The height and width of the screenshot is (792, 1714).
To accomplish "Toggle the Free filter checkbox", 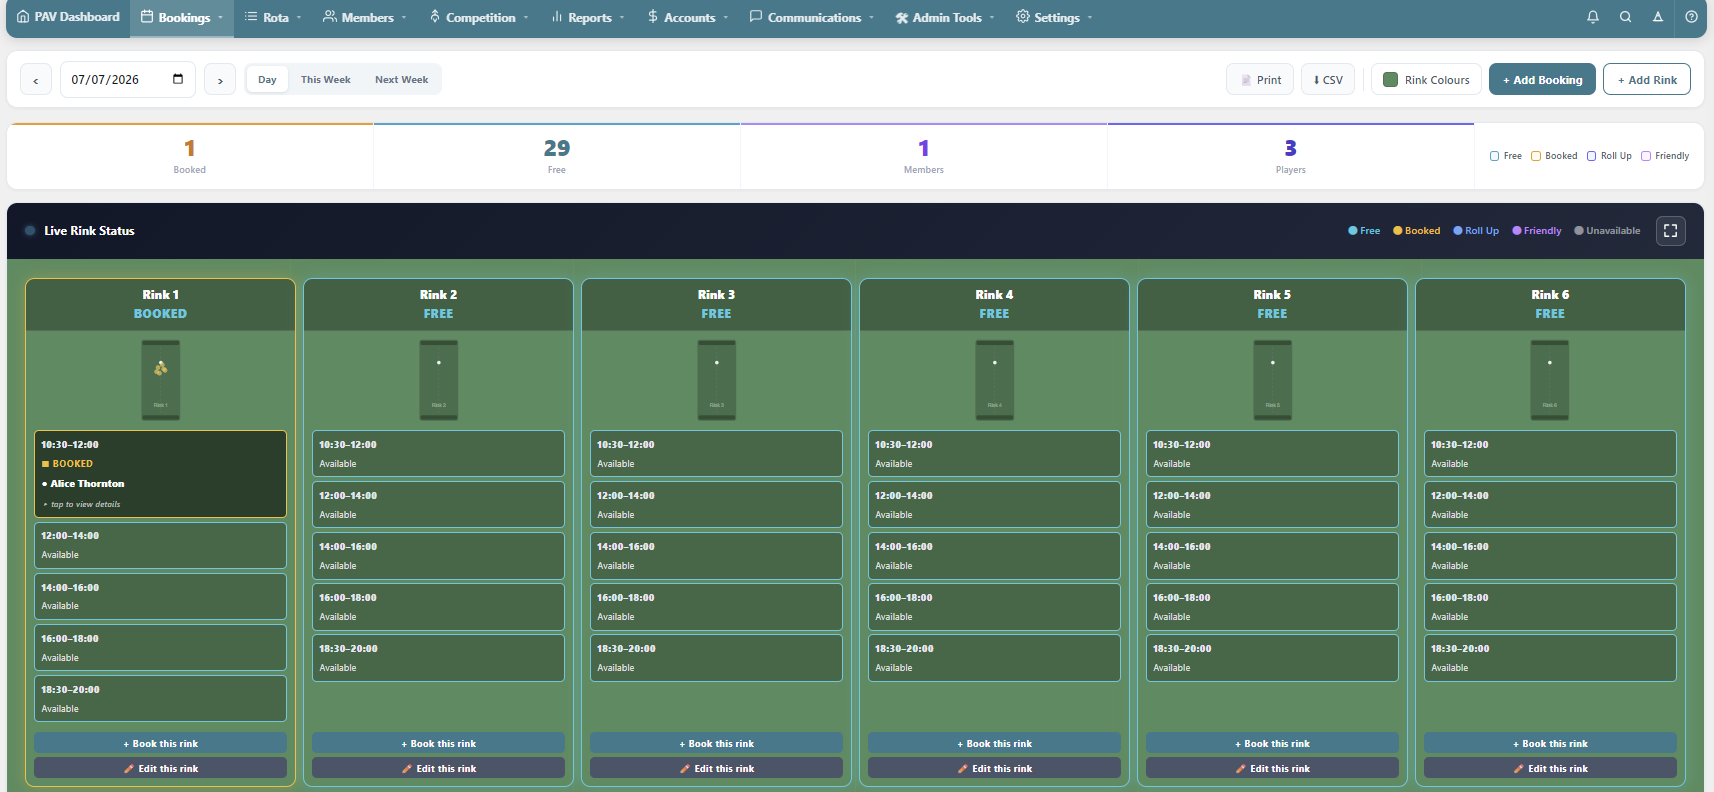I will (x=1494, y=156).
